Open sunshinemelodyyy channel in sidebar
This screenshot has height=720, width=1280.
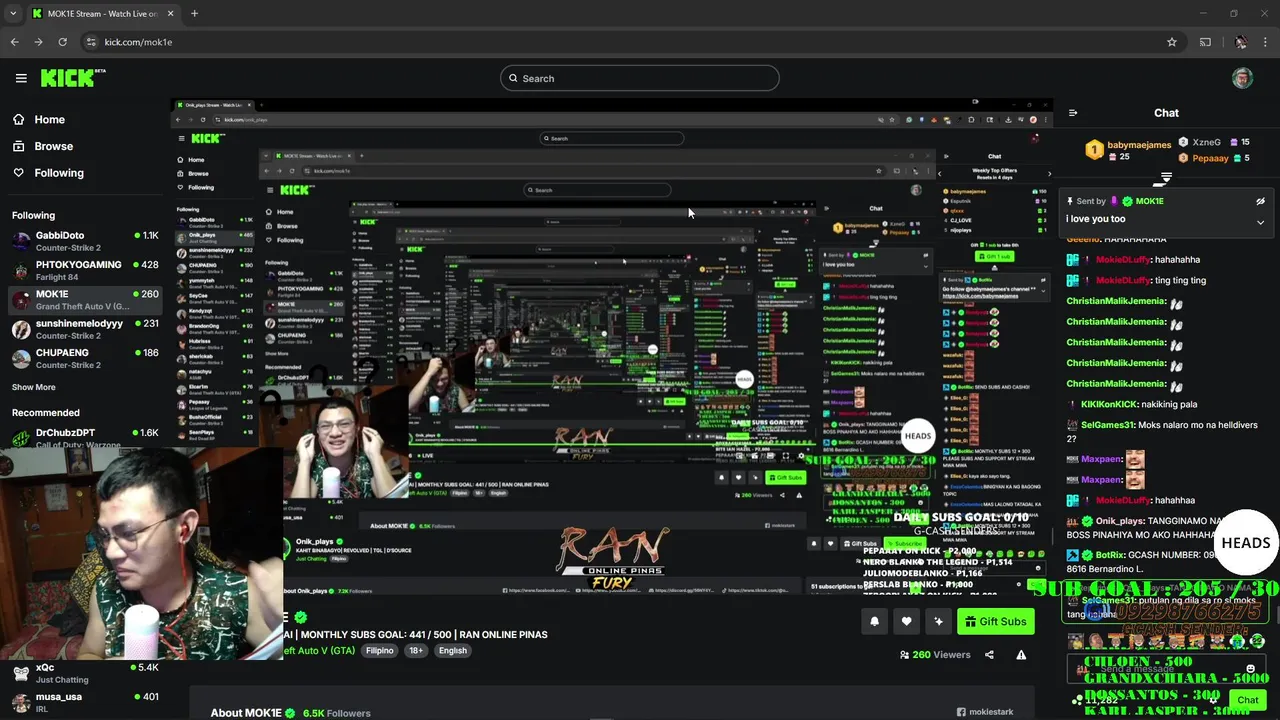click(85, 329)
